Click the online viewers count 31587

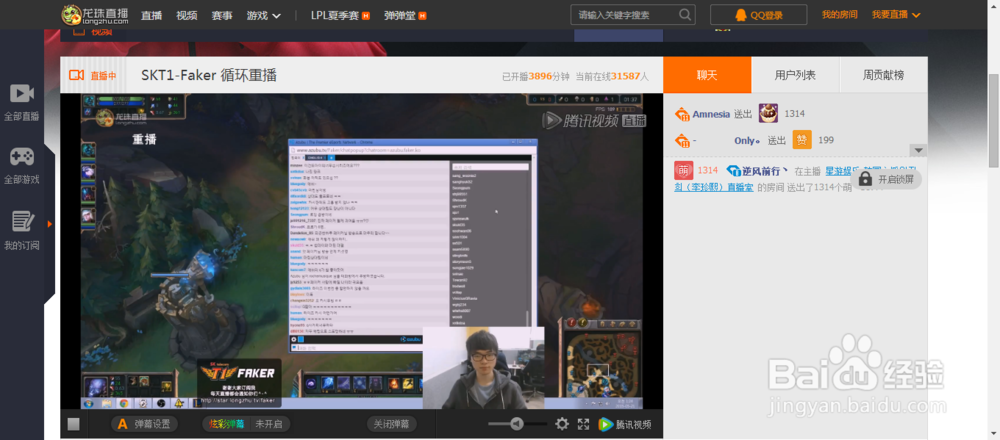click(x=626, y=77)
